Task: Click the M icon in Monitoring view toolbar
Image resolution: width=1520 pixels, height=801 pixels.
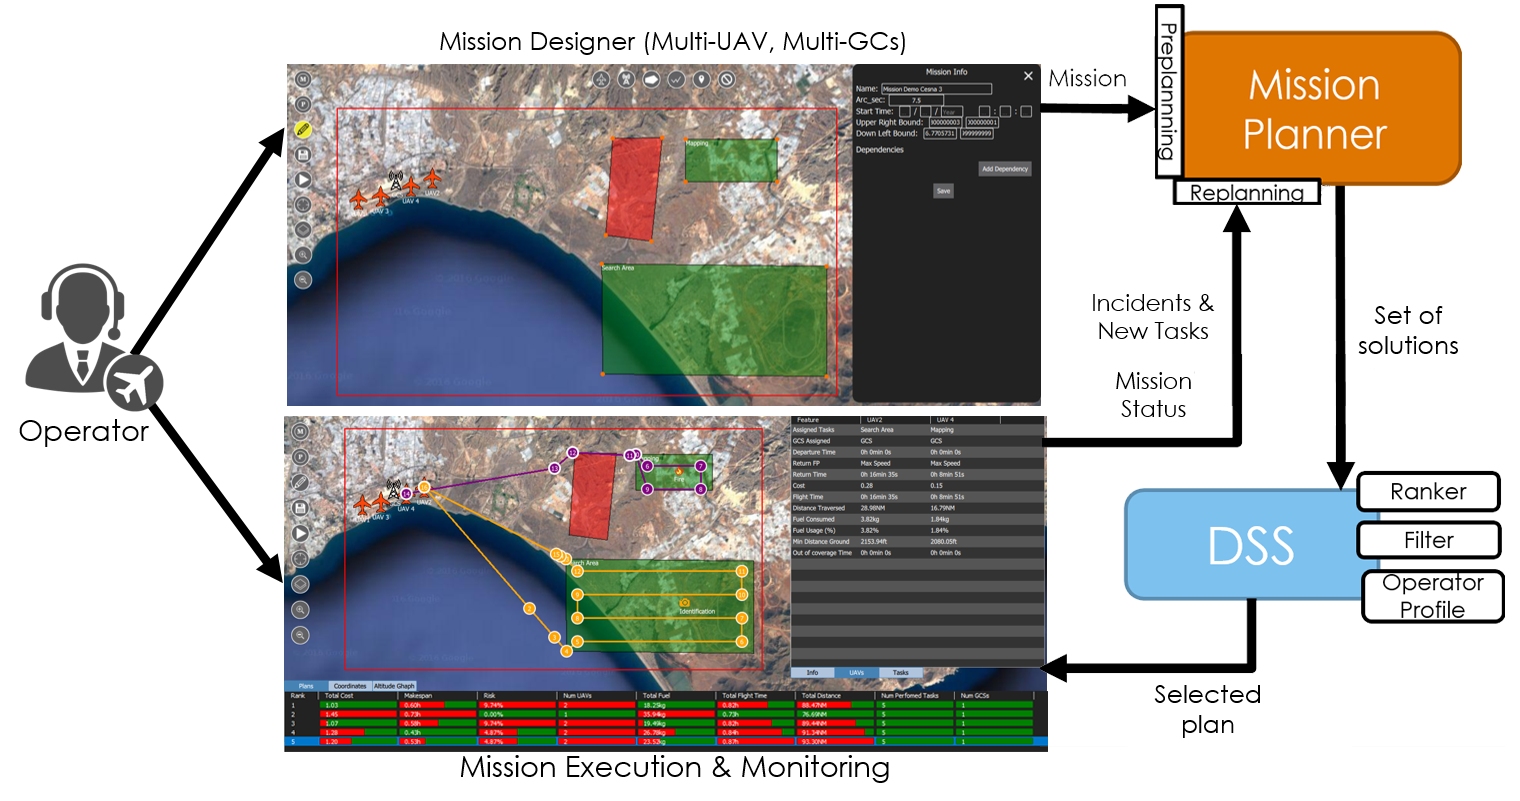Action: click(x=300, y=432)
